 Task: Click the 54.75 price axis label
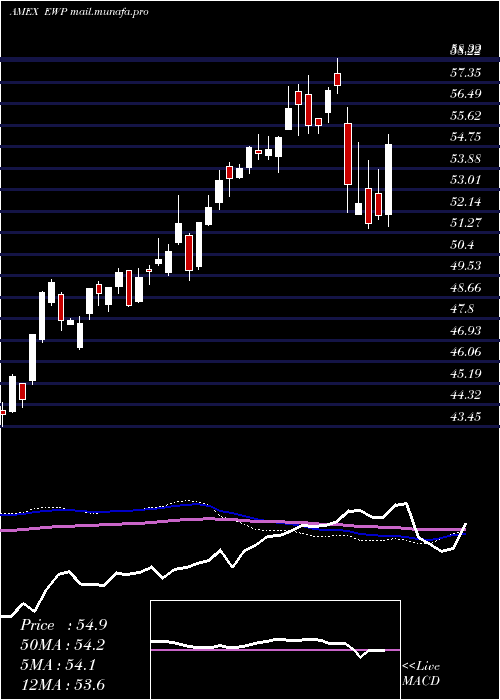point(466,137)
